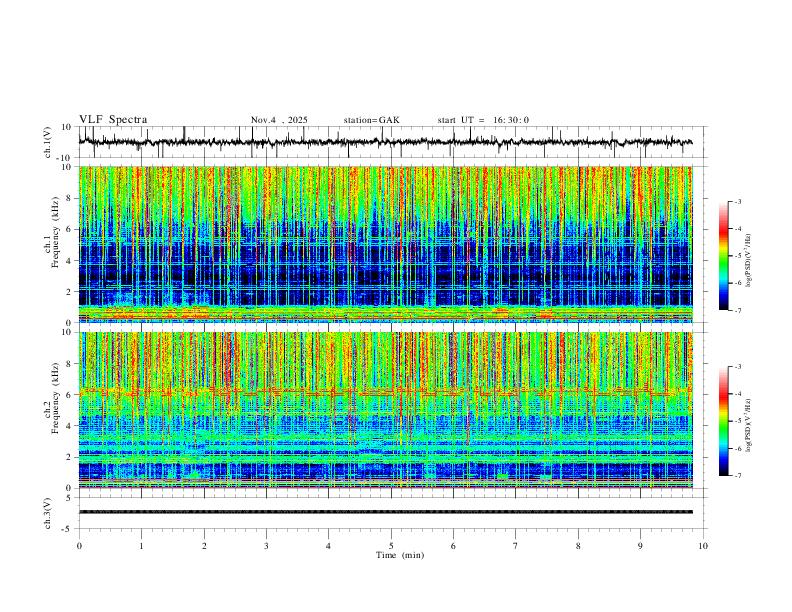Click the '-10' tick on the ch.1(V) axis
This screenshot has height=612, width=792.
[x=65, y=158]
